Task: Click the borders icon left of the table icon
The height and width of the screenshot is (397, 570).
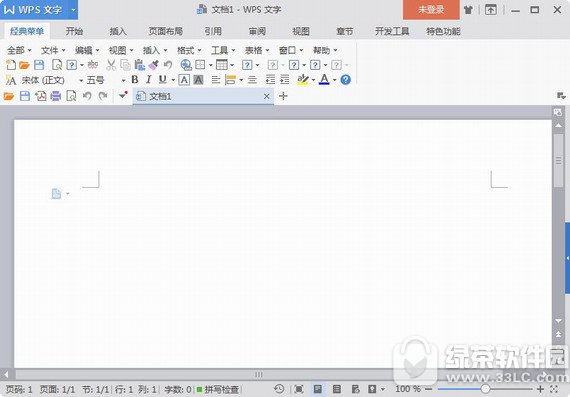Action: (x=200, y=65)
